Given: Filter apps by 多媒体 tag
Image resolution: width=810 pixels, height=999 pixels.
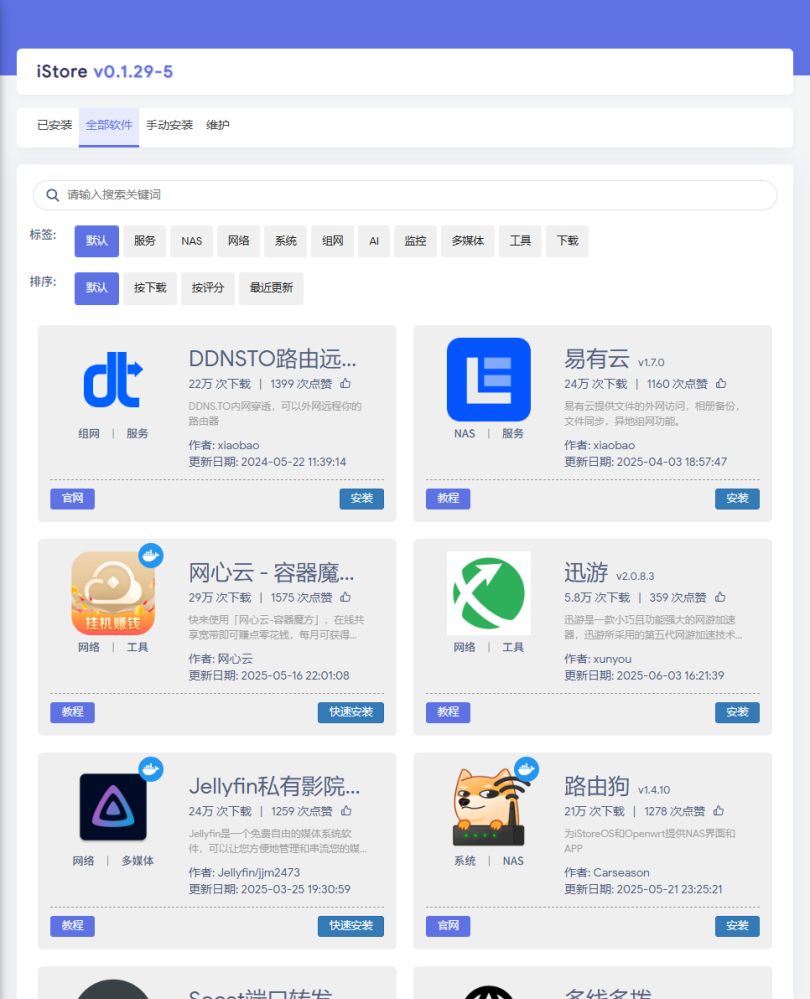Looking at the screenshot, I should click(x=467, y=241).
